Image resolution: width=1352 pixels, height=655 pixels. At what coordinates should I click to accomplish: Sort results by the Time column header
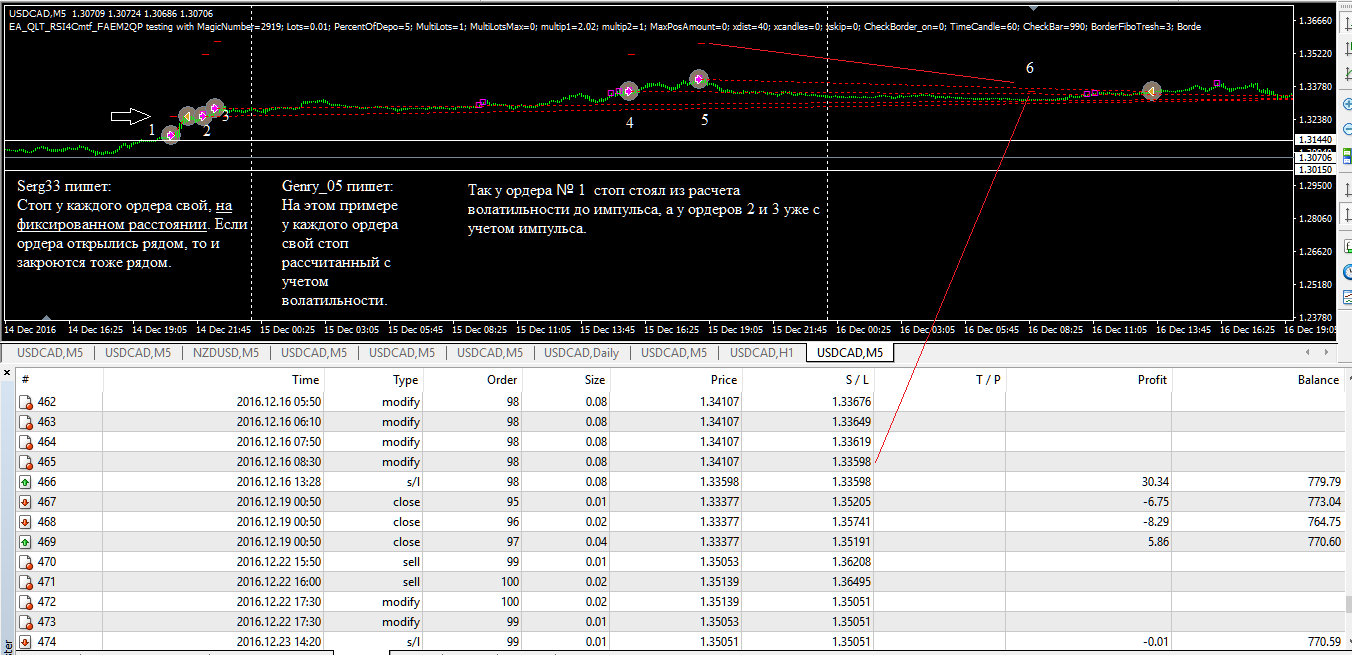pyautogui.click(x=214, y=380)
